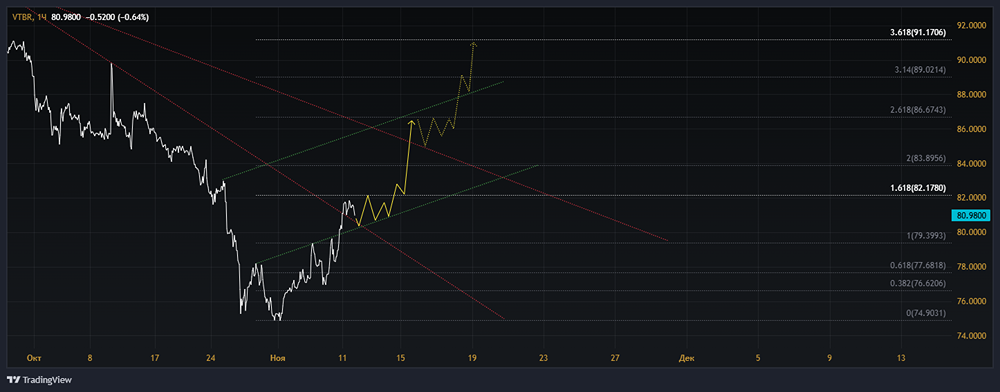The image size is (1000, 392).
Task: Click the Ноя date on time axis
Action: 277,358
